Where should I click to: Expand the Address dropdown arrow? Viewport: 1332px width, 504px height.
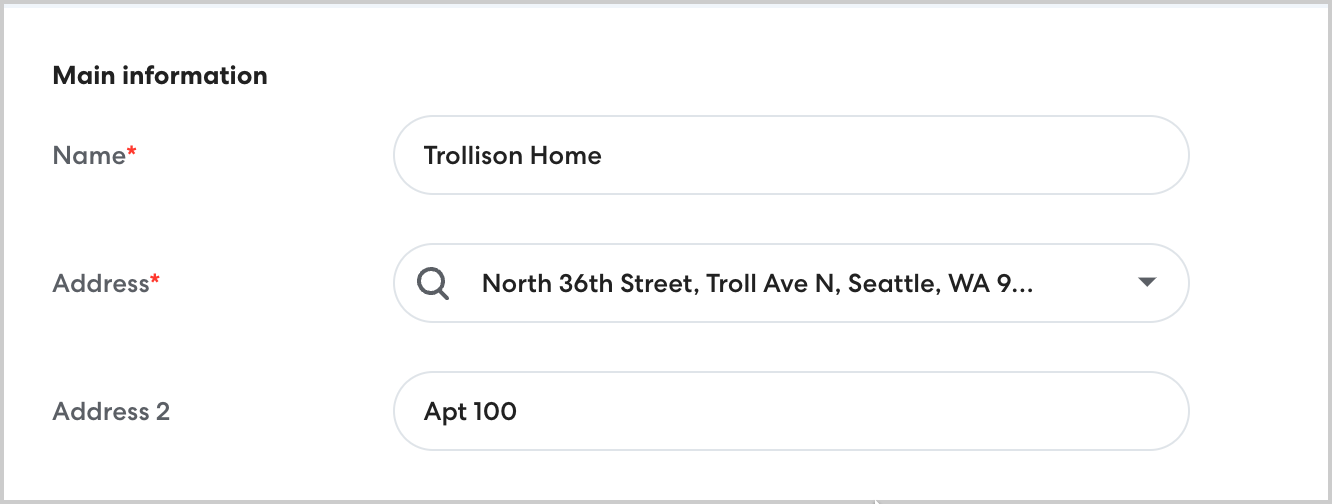pyautogui.click(x=1147, y=283)
